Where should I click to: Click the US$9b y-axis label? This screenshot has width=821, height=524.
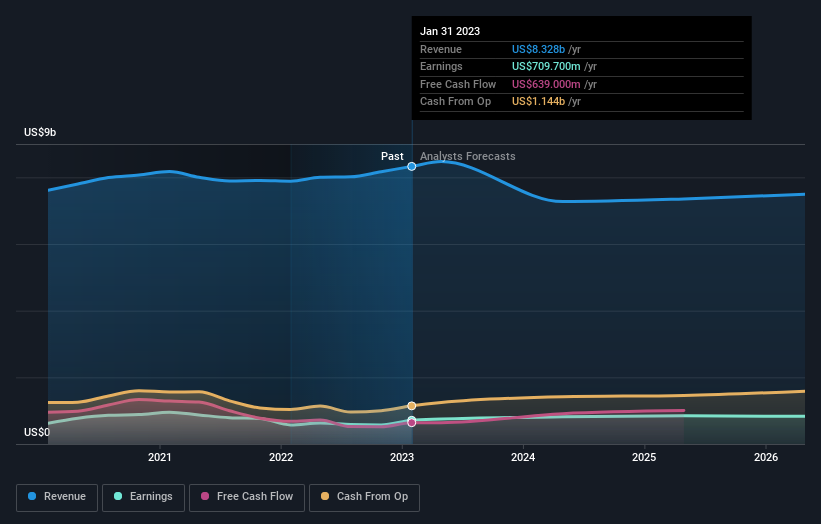click(40, 132)
